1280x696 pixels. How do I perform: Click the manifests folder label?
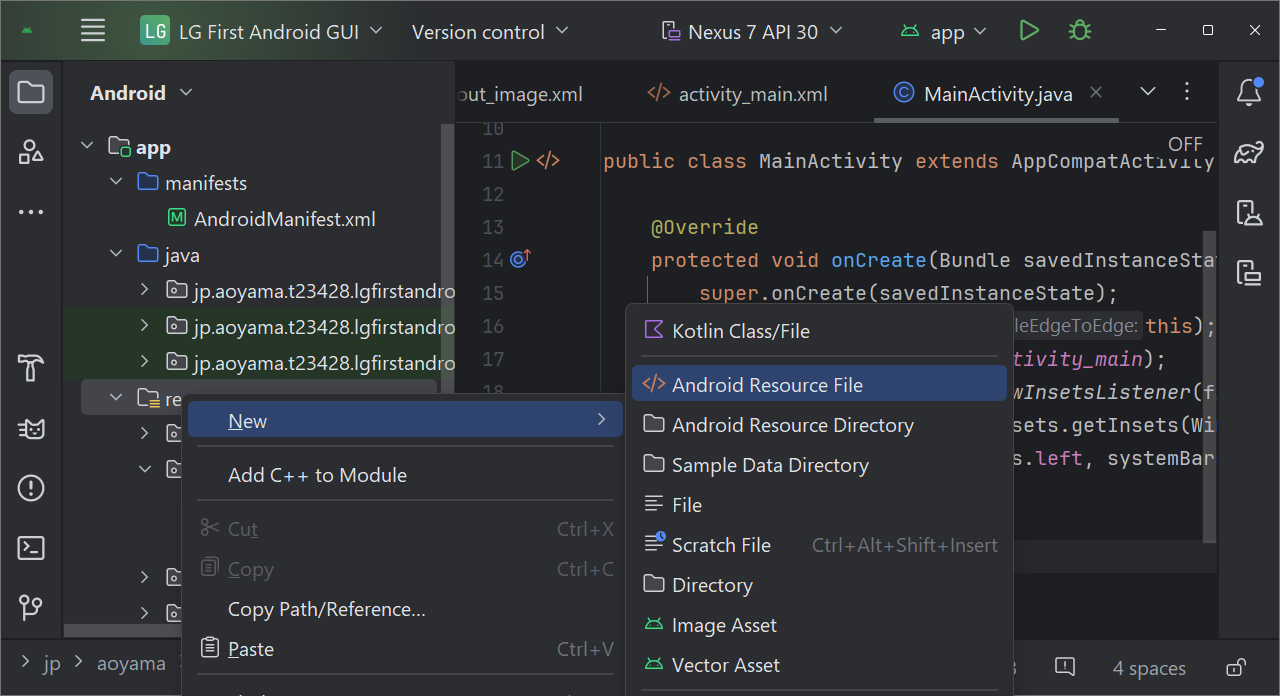(205, 183)
